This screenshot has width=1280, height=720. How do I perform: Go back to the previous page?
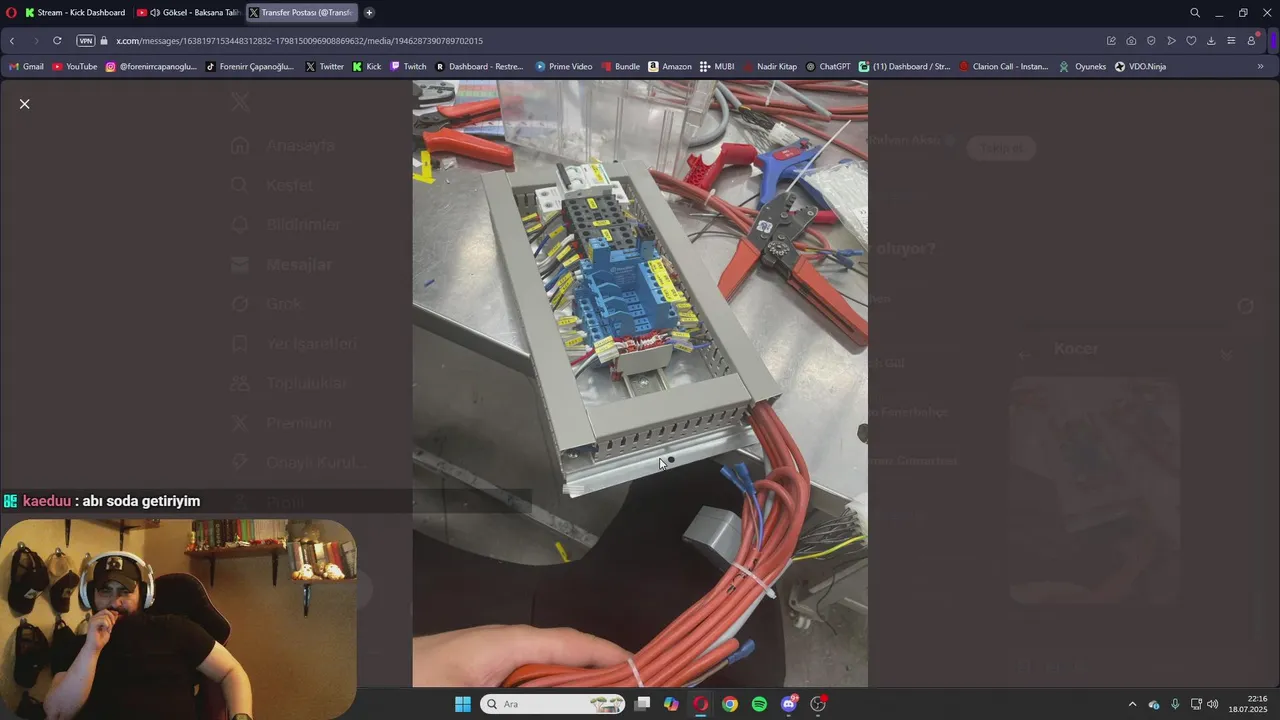[x=12, y=41]
